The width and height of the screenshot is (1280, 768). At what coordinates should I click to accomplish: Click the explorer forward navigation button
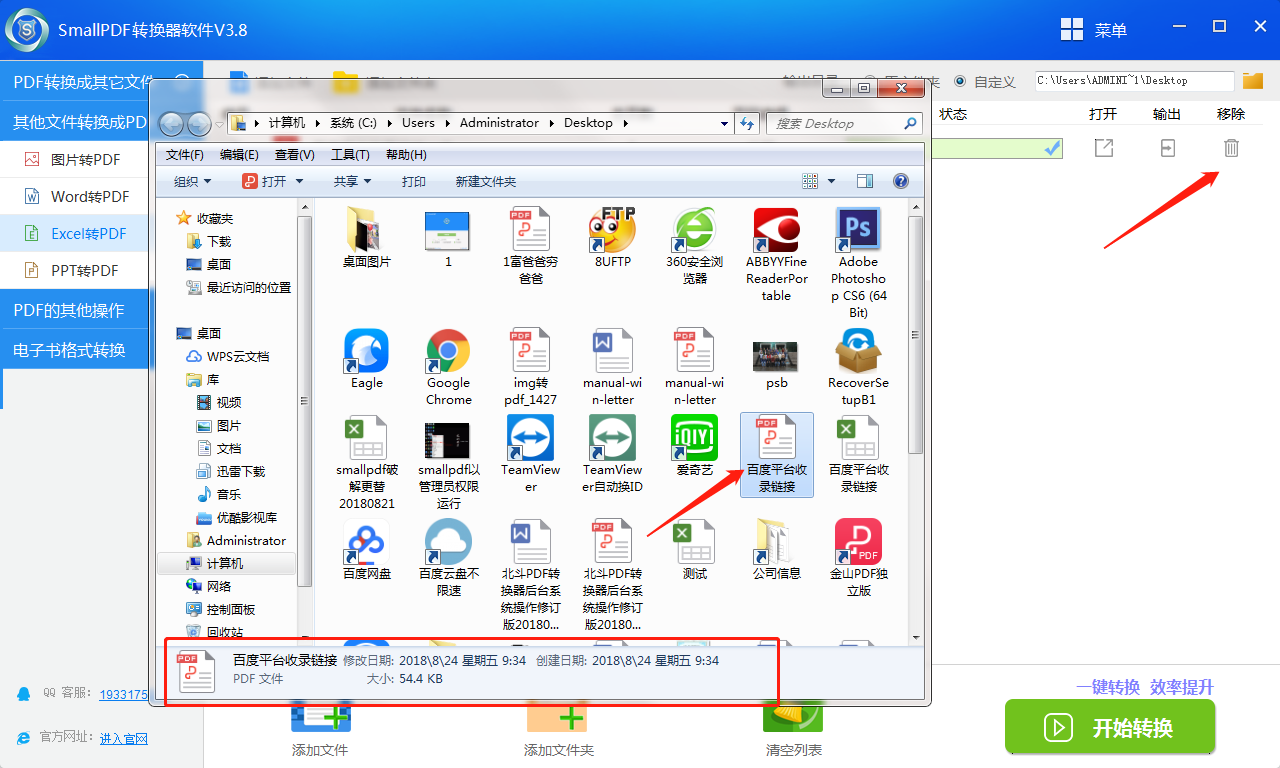pos(200,124)
